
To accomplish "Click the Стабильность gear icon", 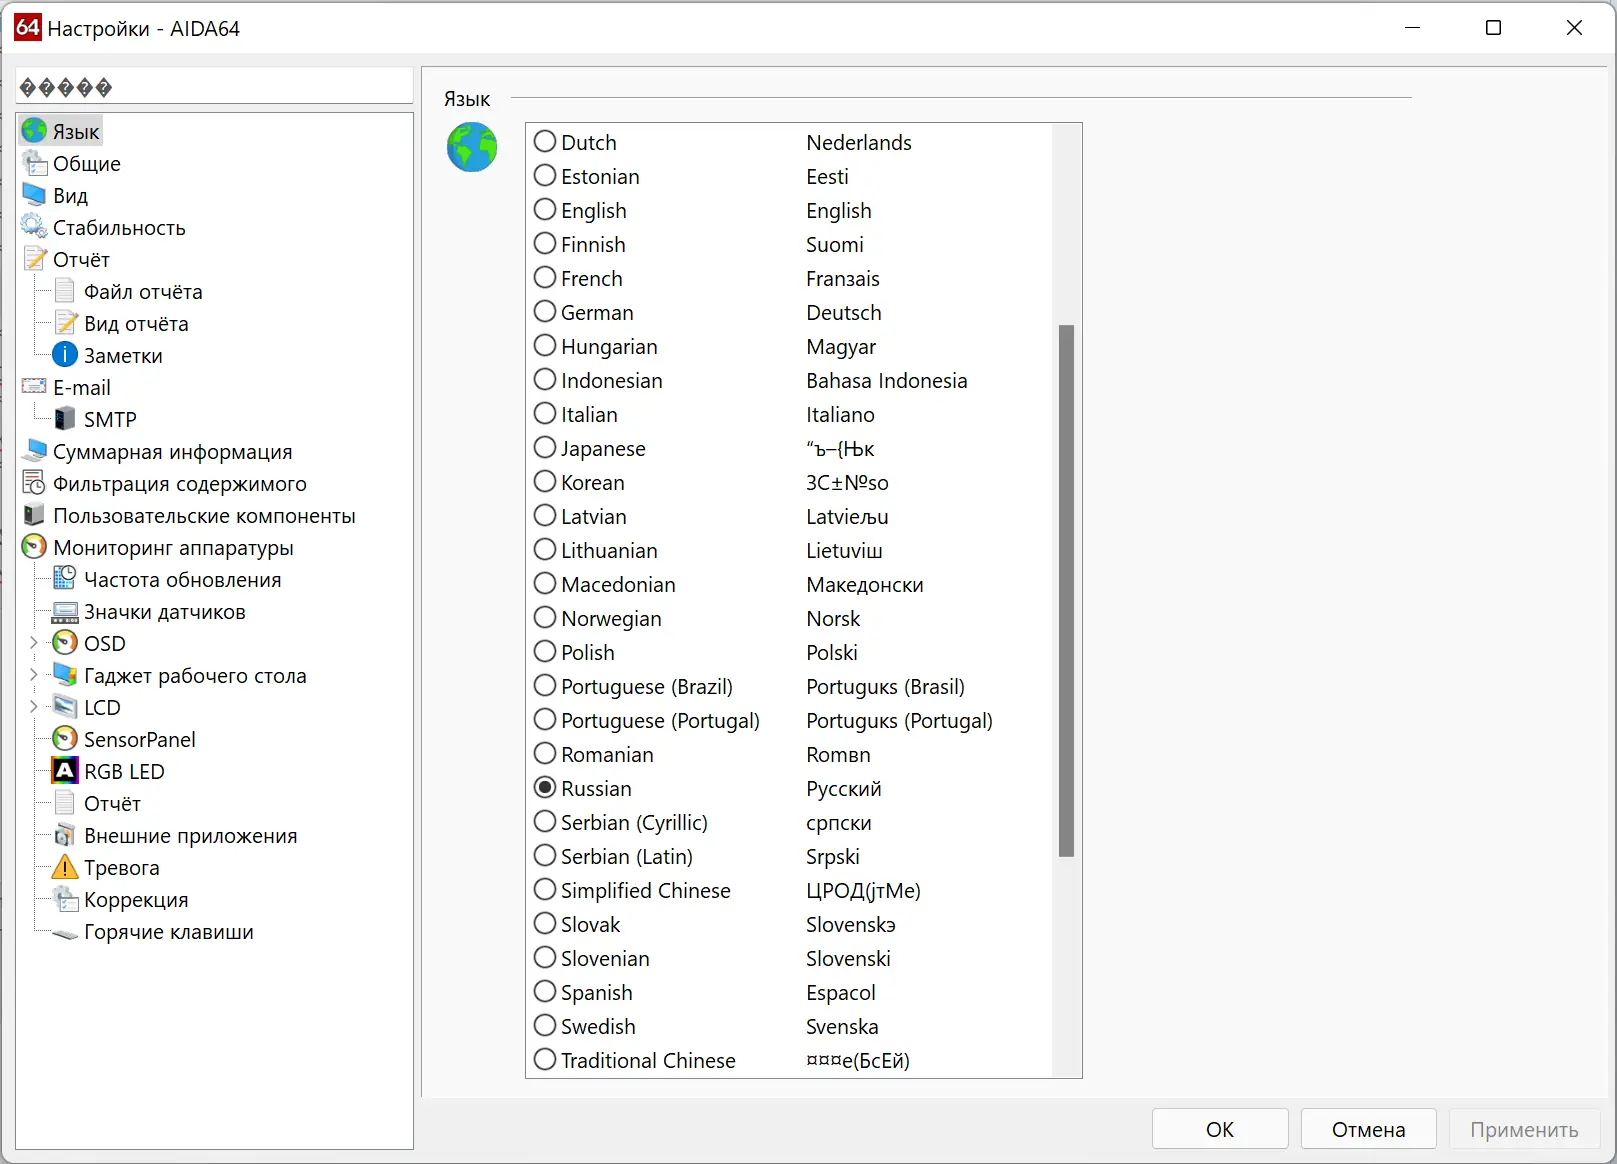I will point(35,227).
